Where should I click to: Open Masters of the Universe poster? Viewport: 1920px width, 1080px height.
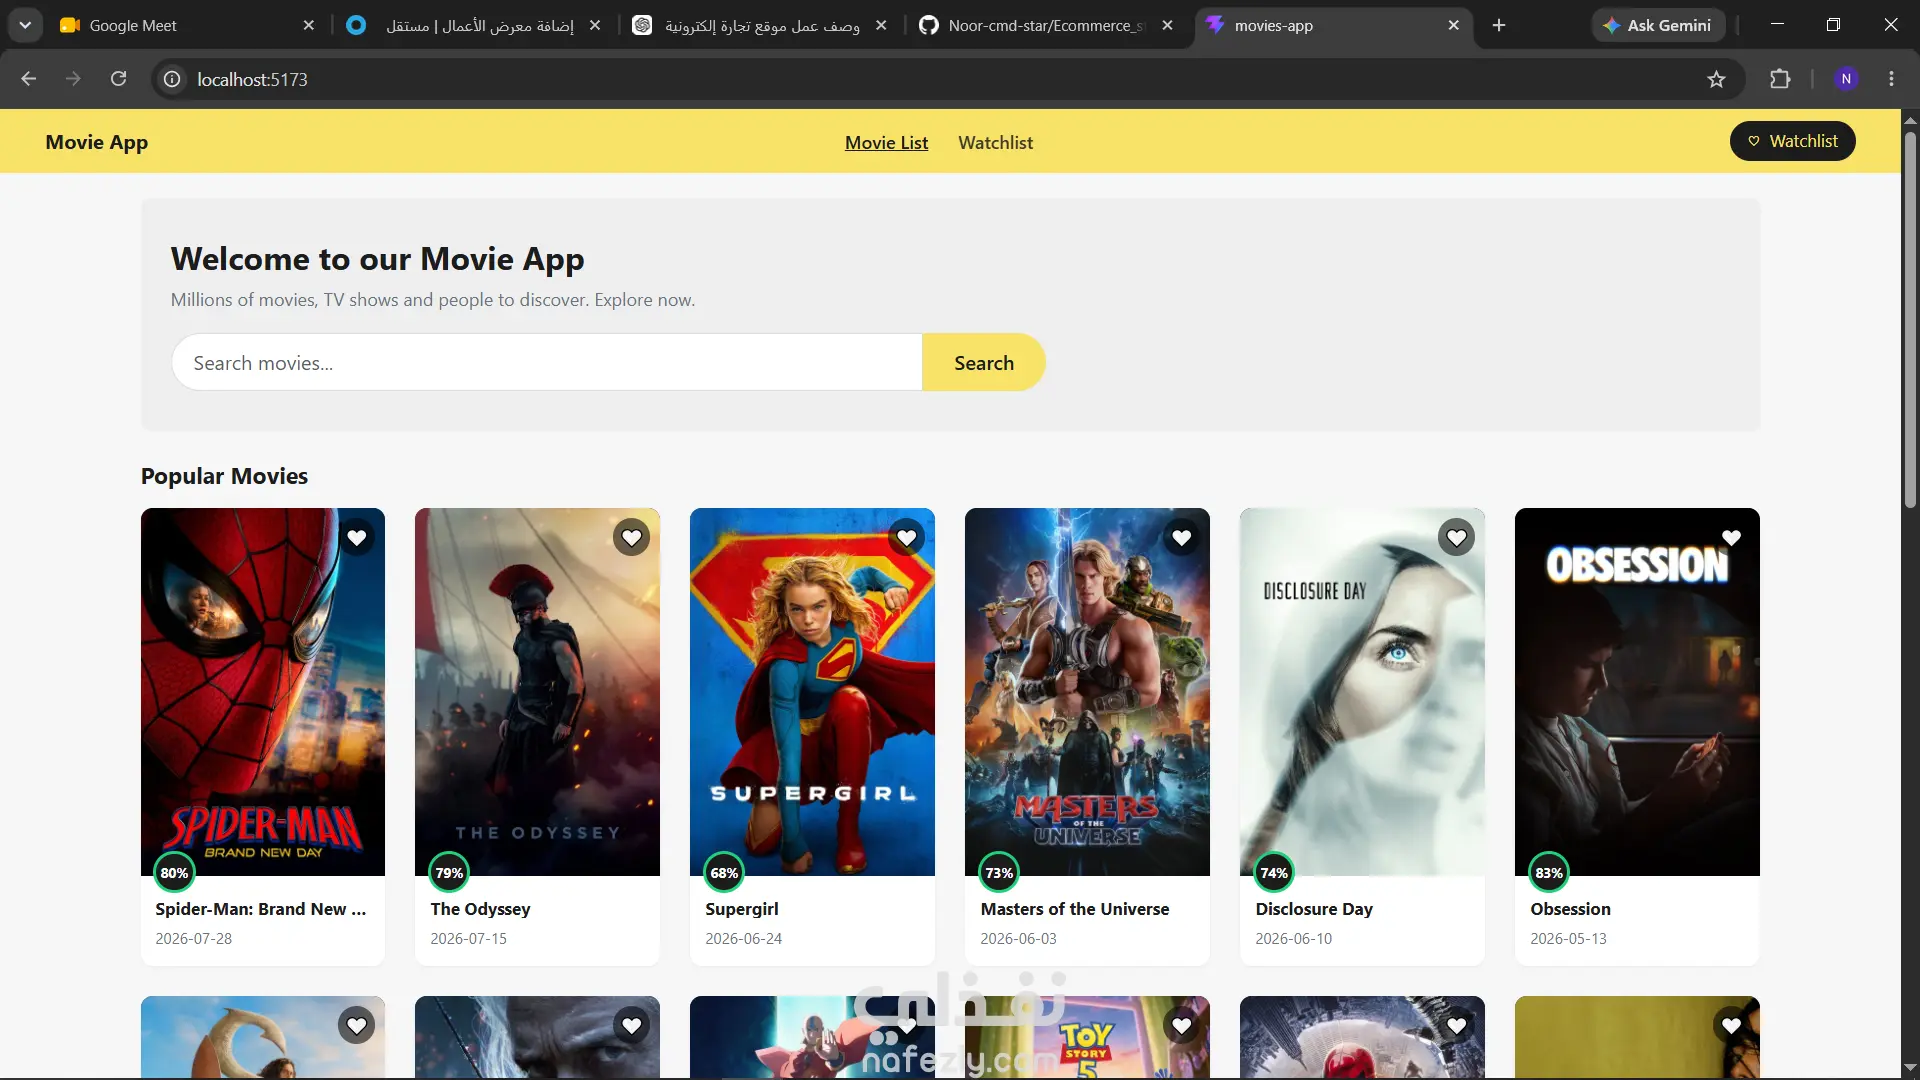[x=1088, y=692]
